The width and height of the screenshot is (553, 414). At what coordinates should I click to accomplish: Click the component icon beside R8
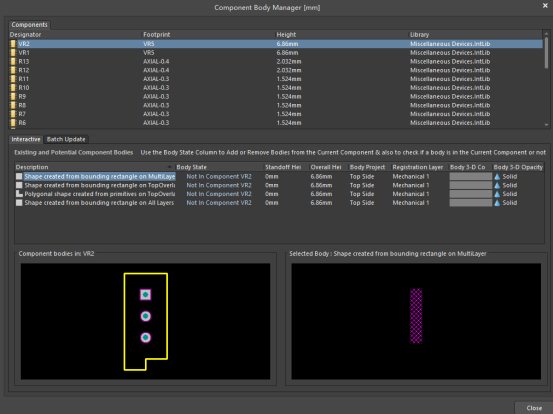pos(13,105)
